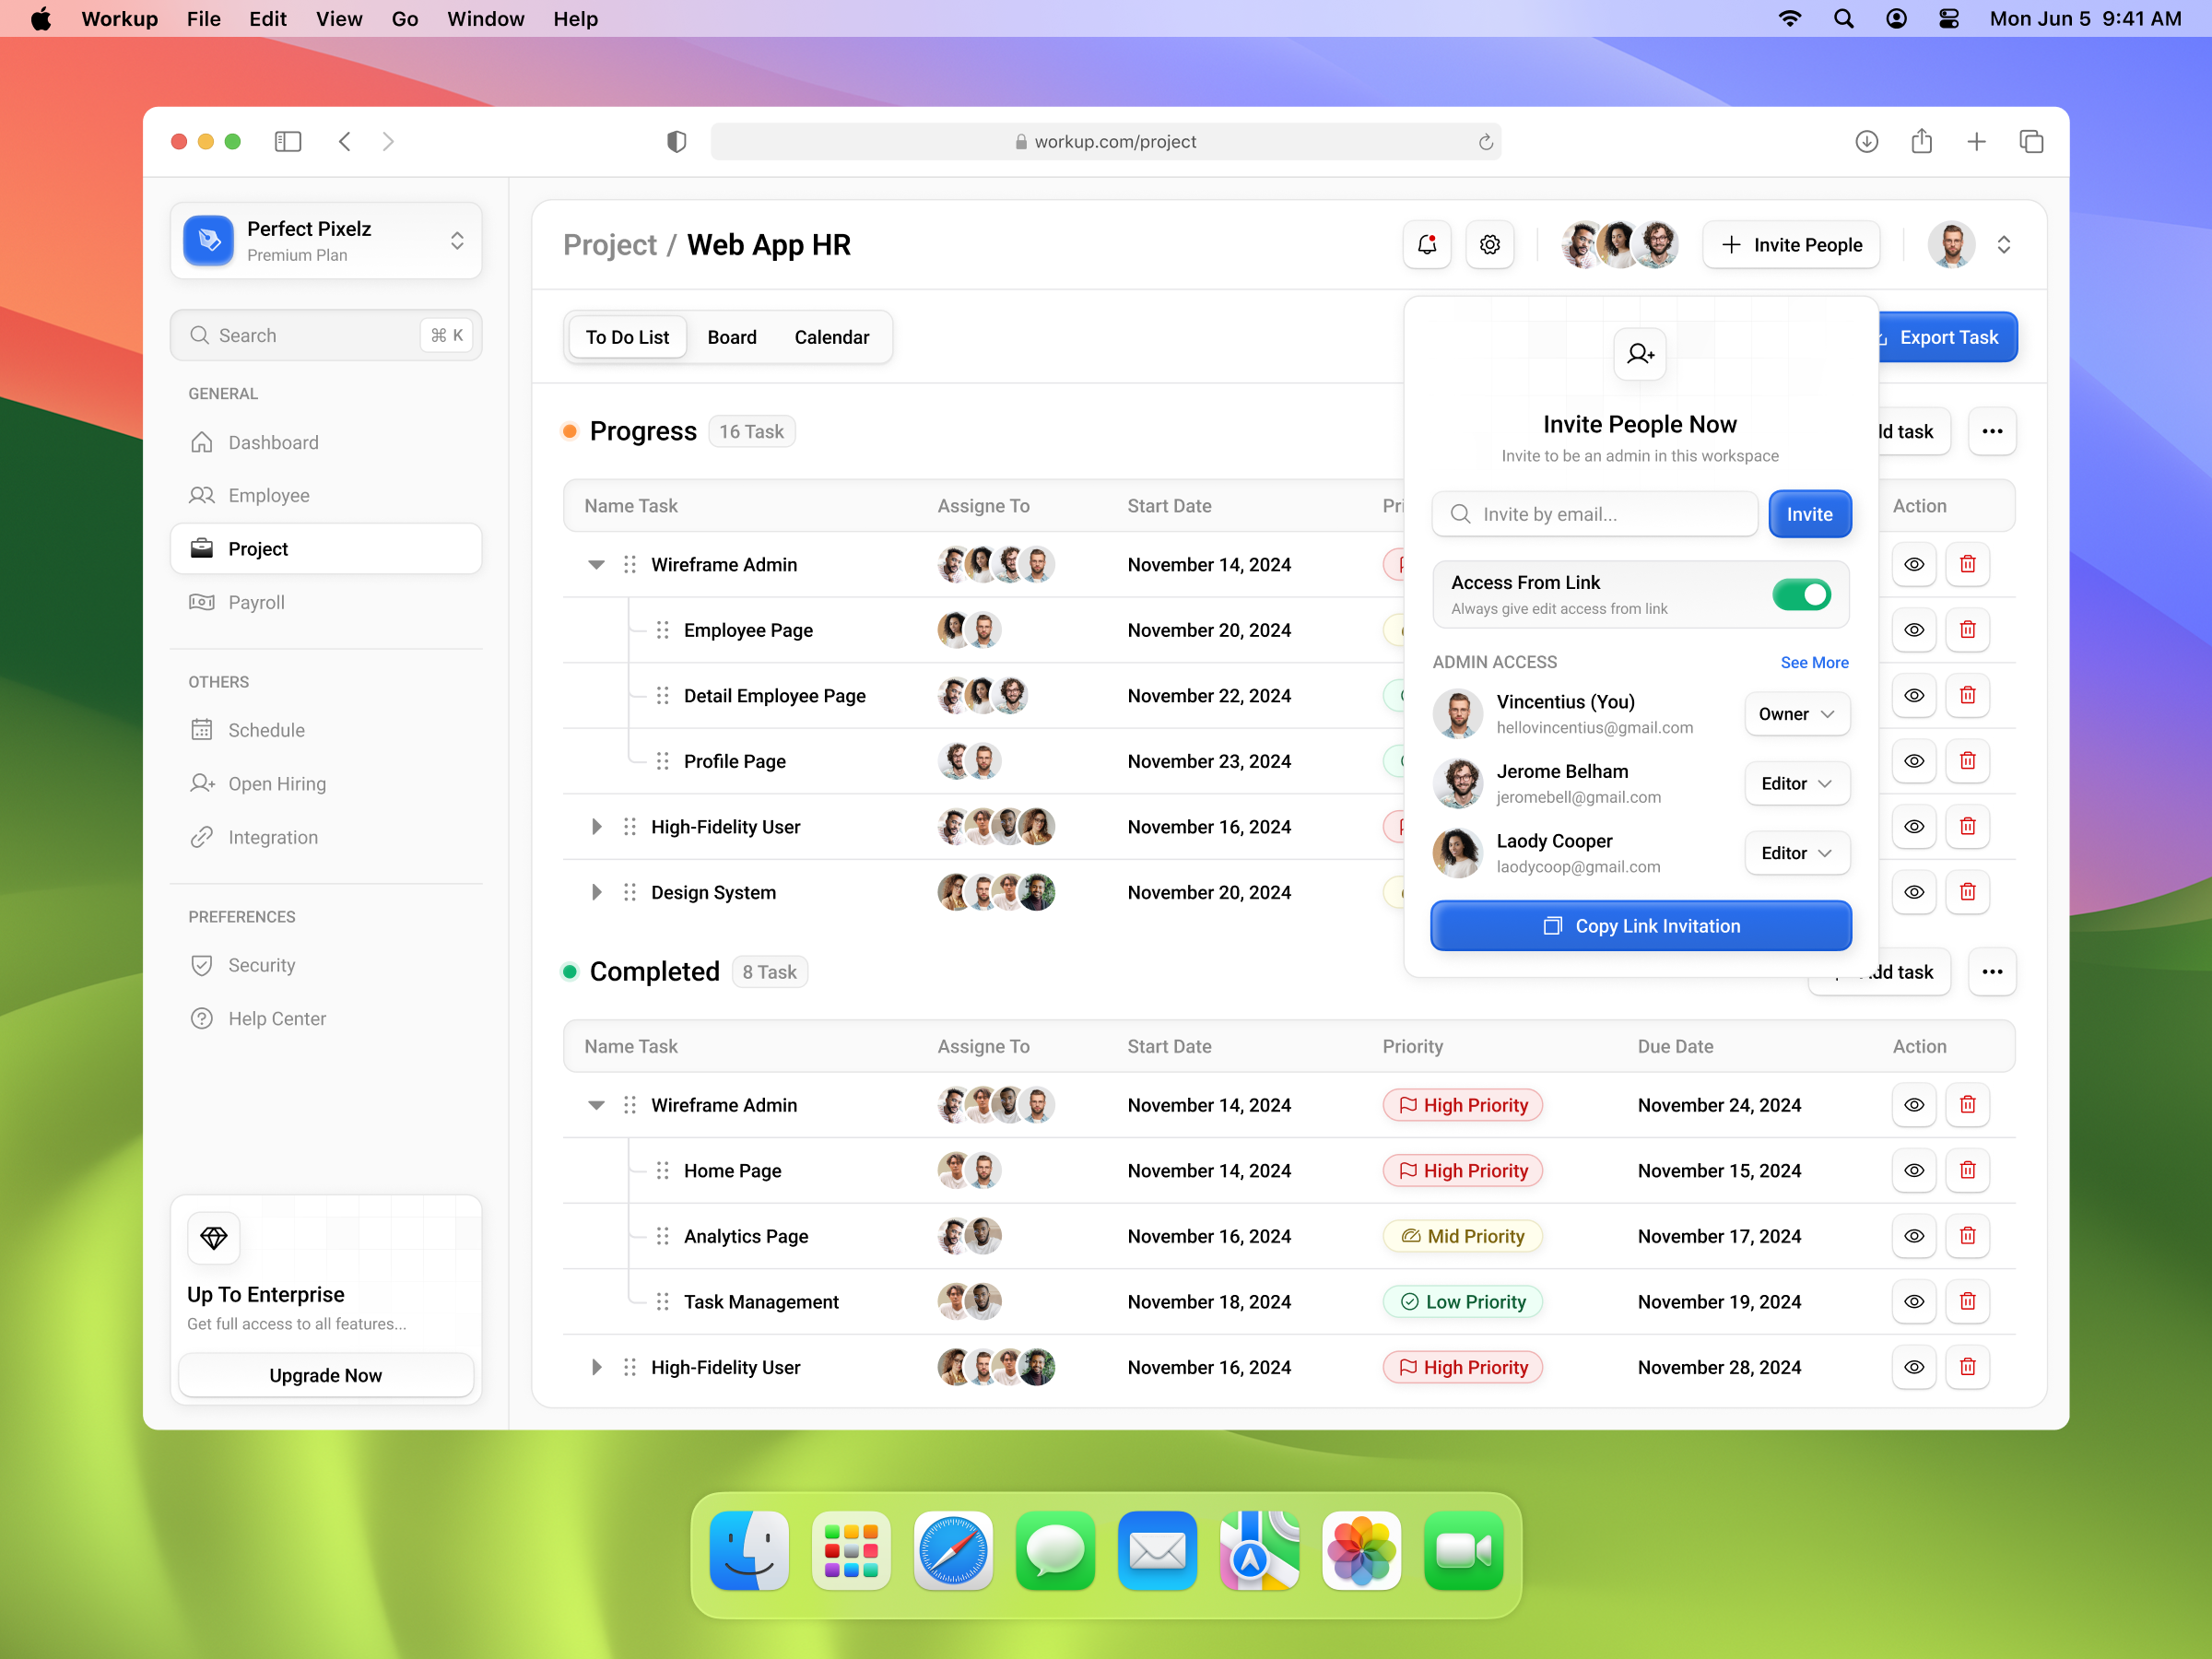Screen dimensions: 2212x1659
Task: Change Jerome Belham's role from Editor
Action: pos(1797,783)
